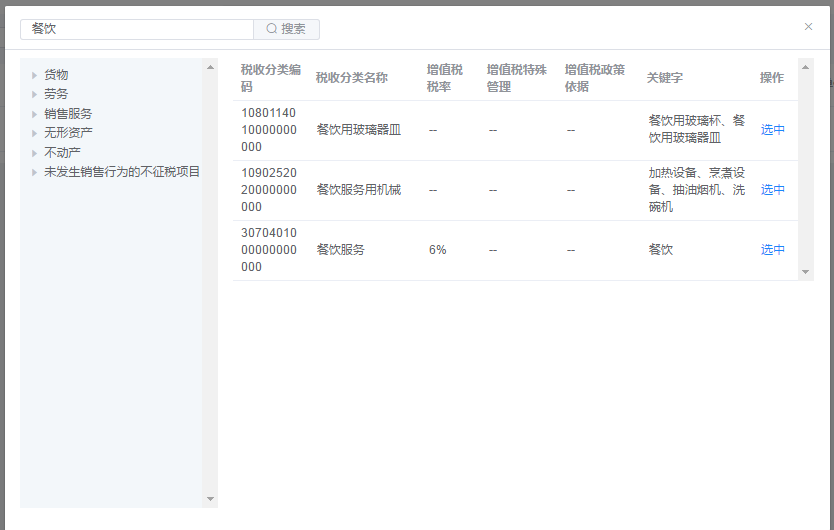Click tax code 3070401000000000000 cell
Image resolution: width=834 pixels, height=530 pixels.
(x=269, y=250)
